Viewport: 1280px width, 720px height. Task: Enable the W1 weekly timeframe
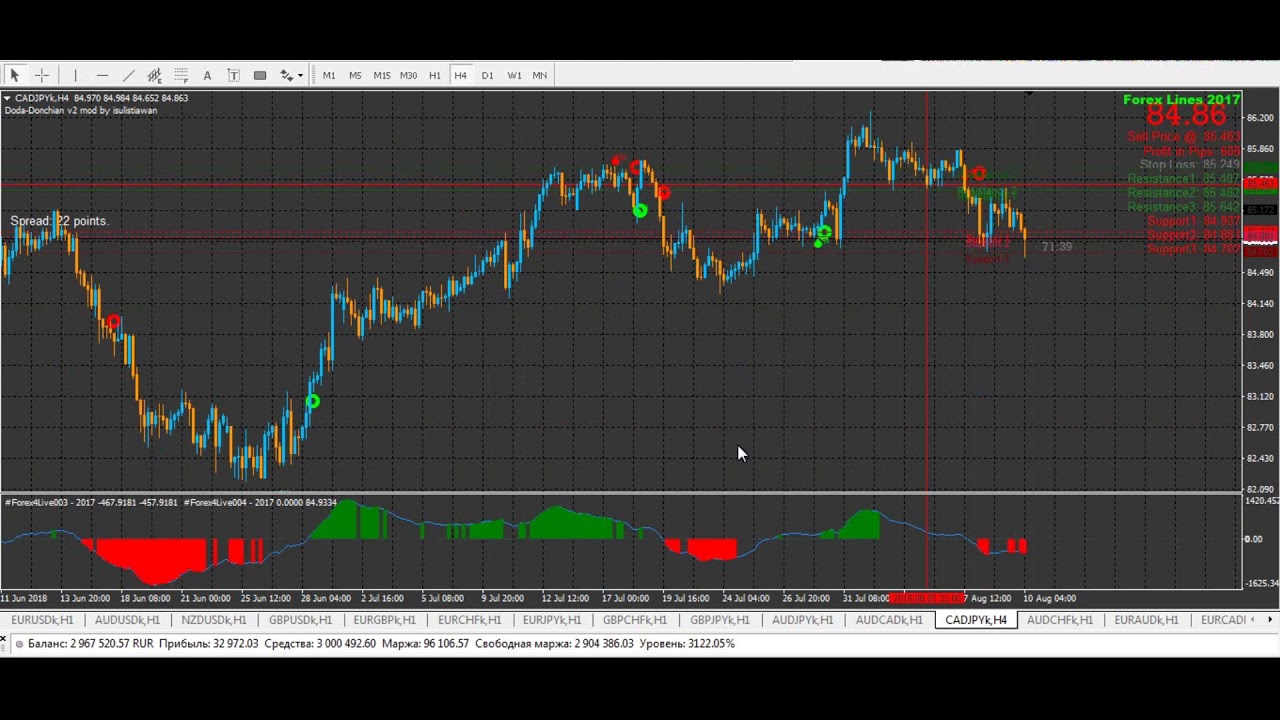coord(514,75)
